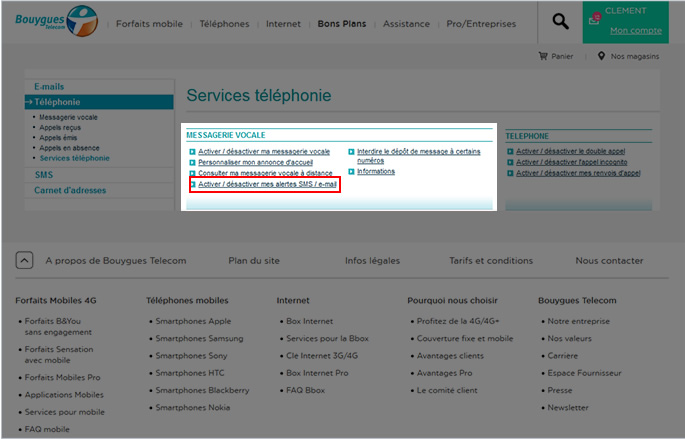The image size is (685, 439).
Task: Click Box Internet footer link
Action: click(x=309, y=321)
